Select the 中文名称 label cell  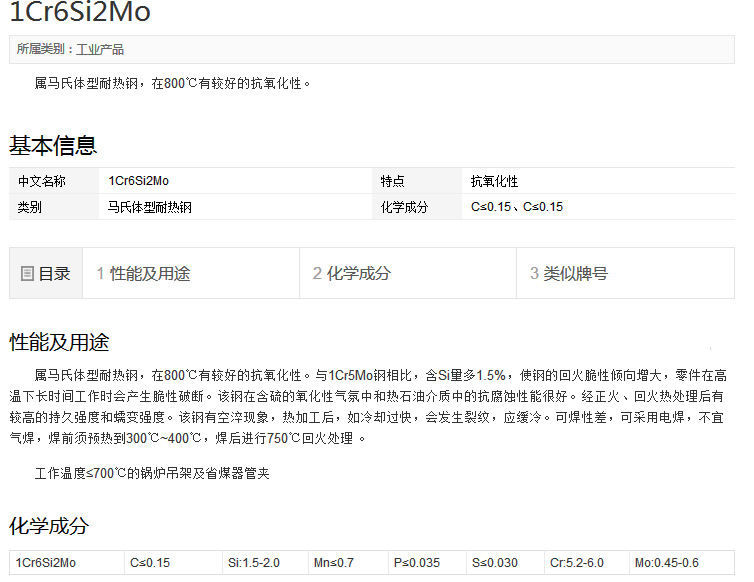click(x=42, y=181)
